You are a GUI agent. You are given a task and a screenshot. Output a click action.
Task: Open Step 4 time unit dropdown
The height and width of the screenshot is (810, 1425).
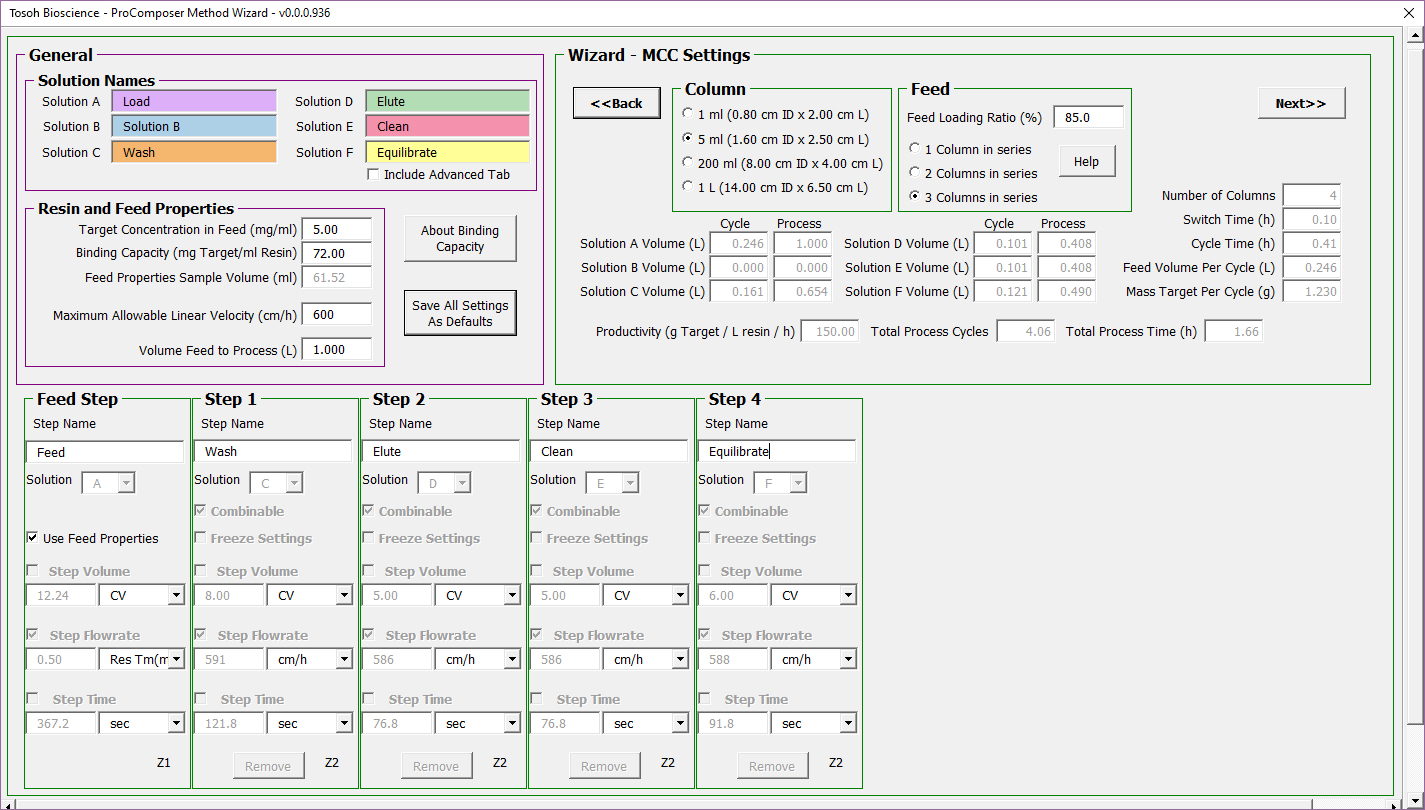click(x=848, y=723)
